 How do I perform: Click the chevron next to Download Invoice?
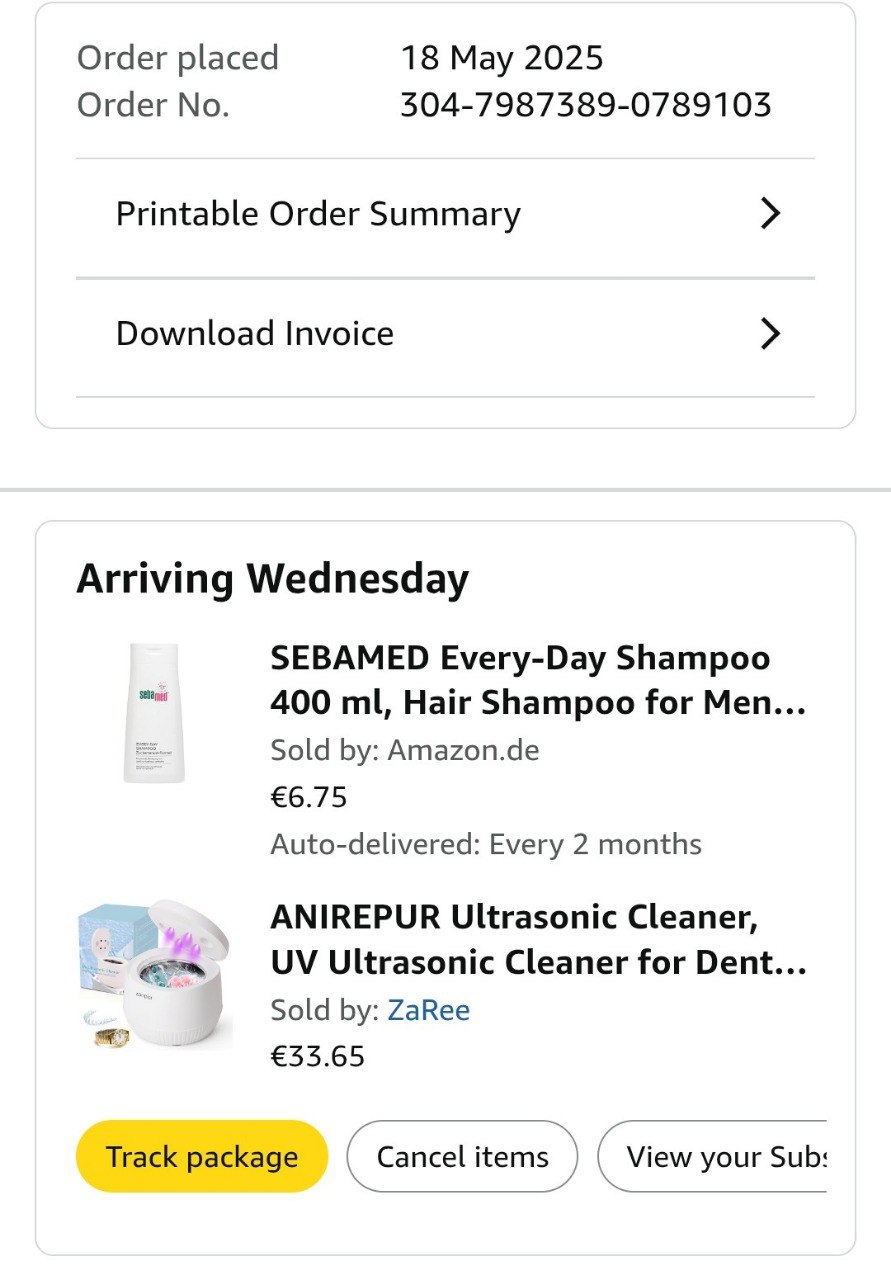(769, 334)
